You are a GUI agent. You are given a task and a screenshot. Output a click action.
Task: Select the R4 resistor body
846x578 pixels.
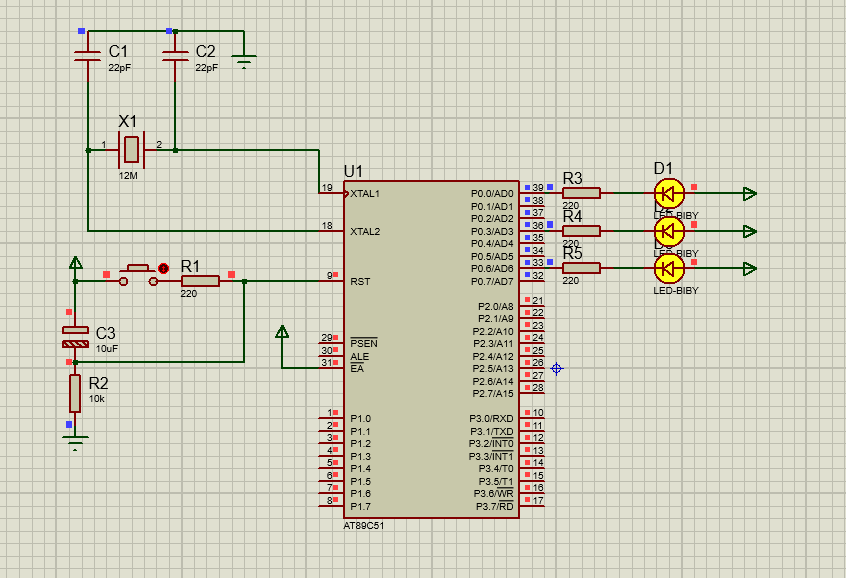click(x=581, y=231)
